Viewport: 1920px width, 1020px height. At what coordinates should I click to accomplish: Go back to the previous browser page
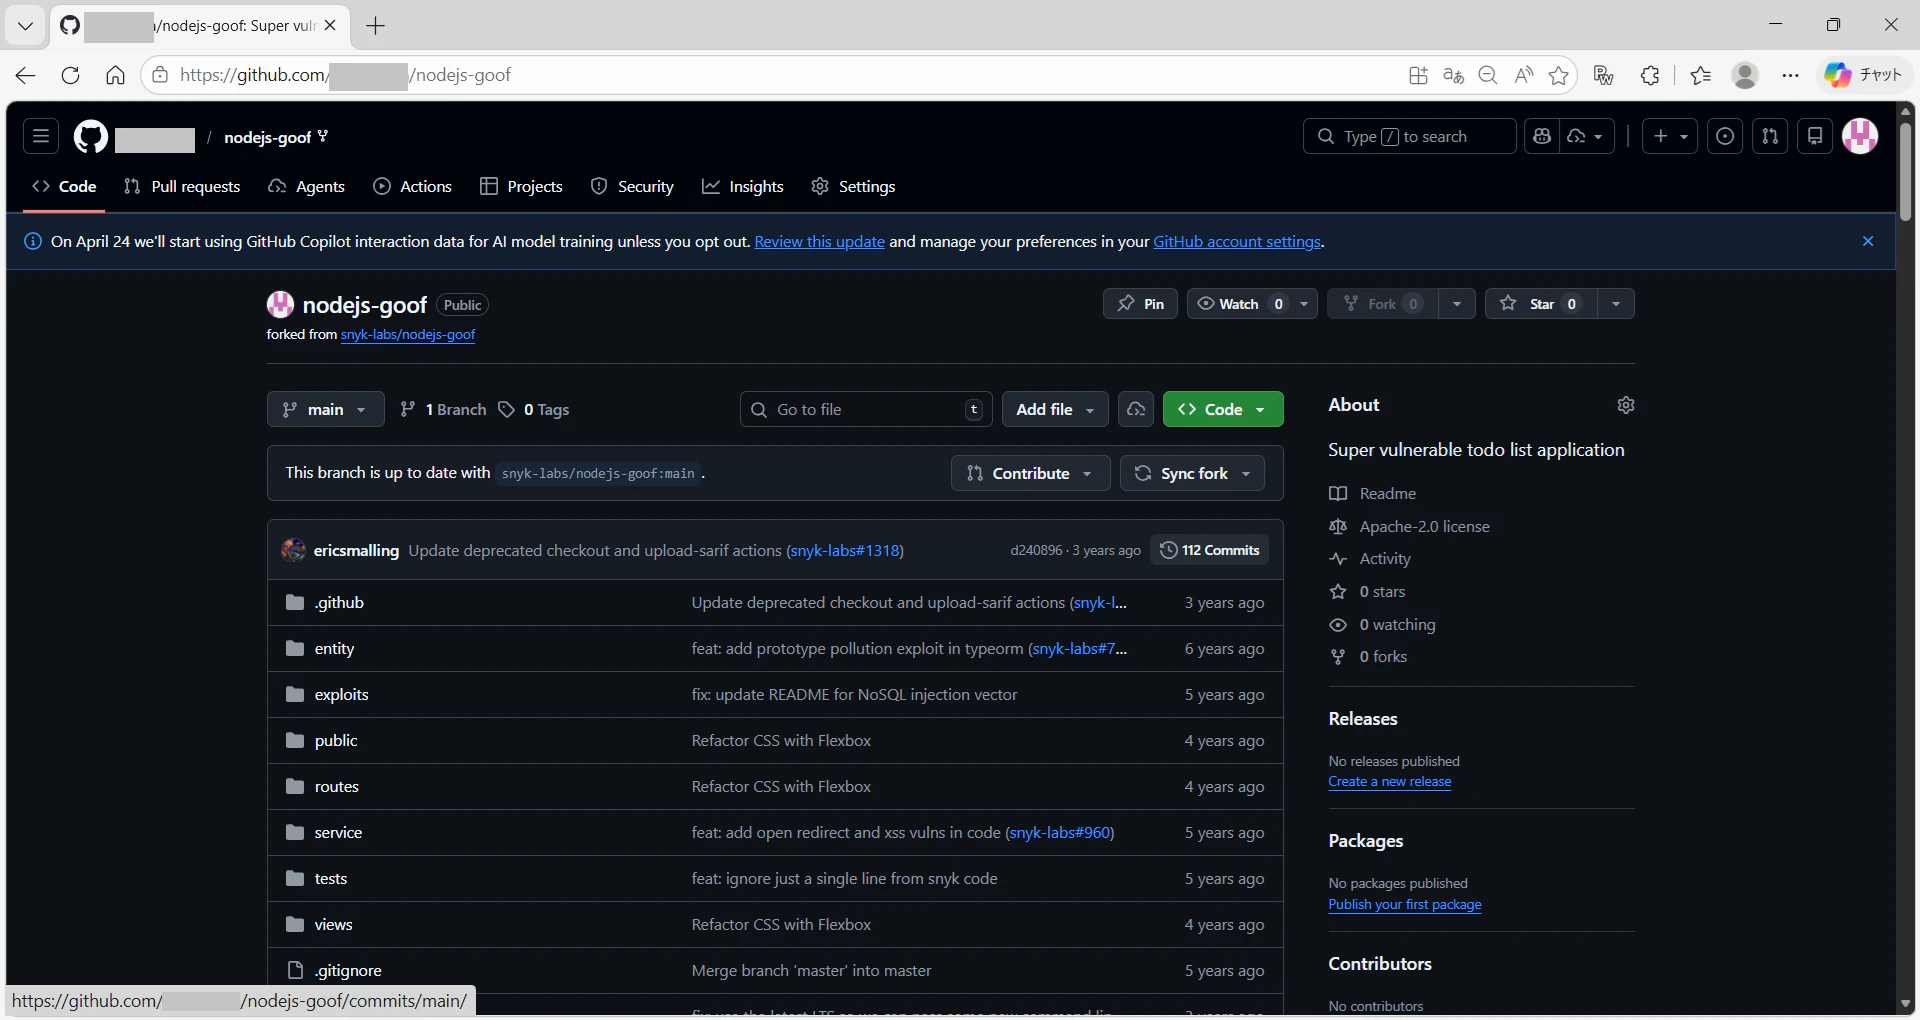point(26,75)
